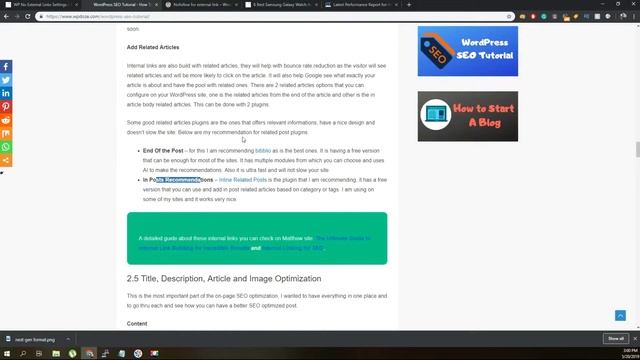640x360 pixels.
Task: Click the scroll-to-top arrow button
Action: tap(620, 315)
